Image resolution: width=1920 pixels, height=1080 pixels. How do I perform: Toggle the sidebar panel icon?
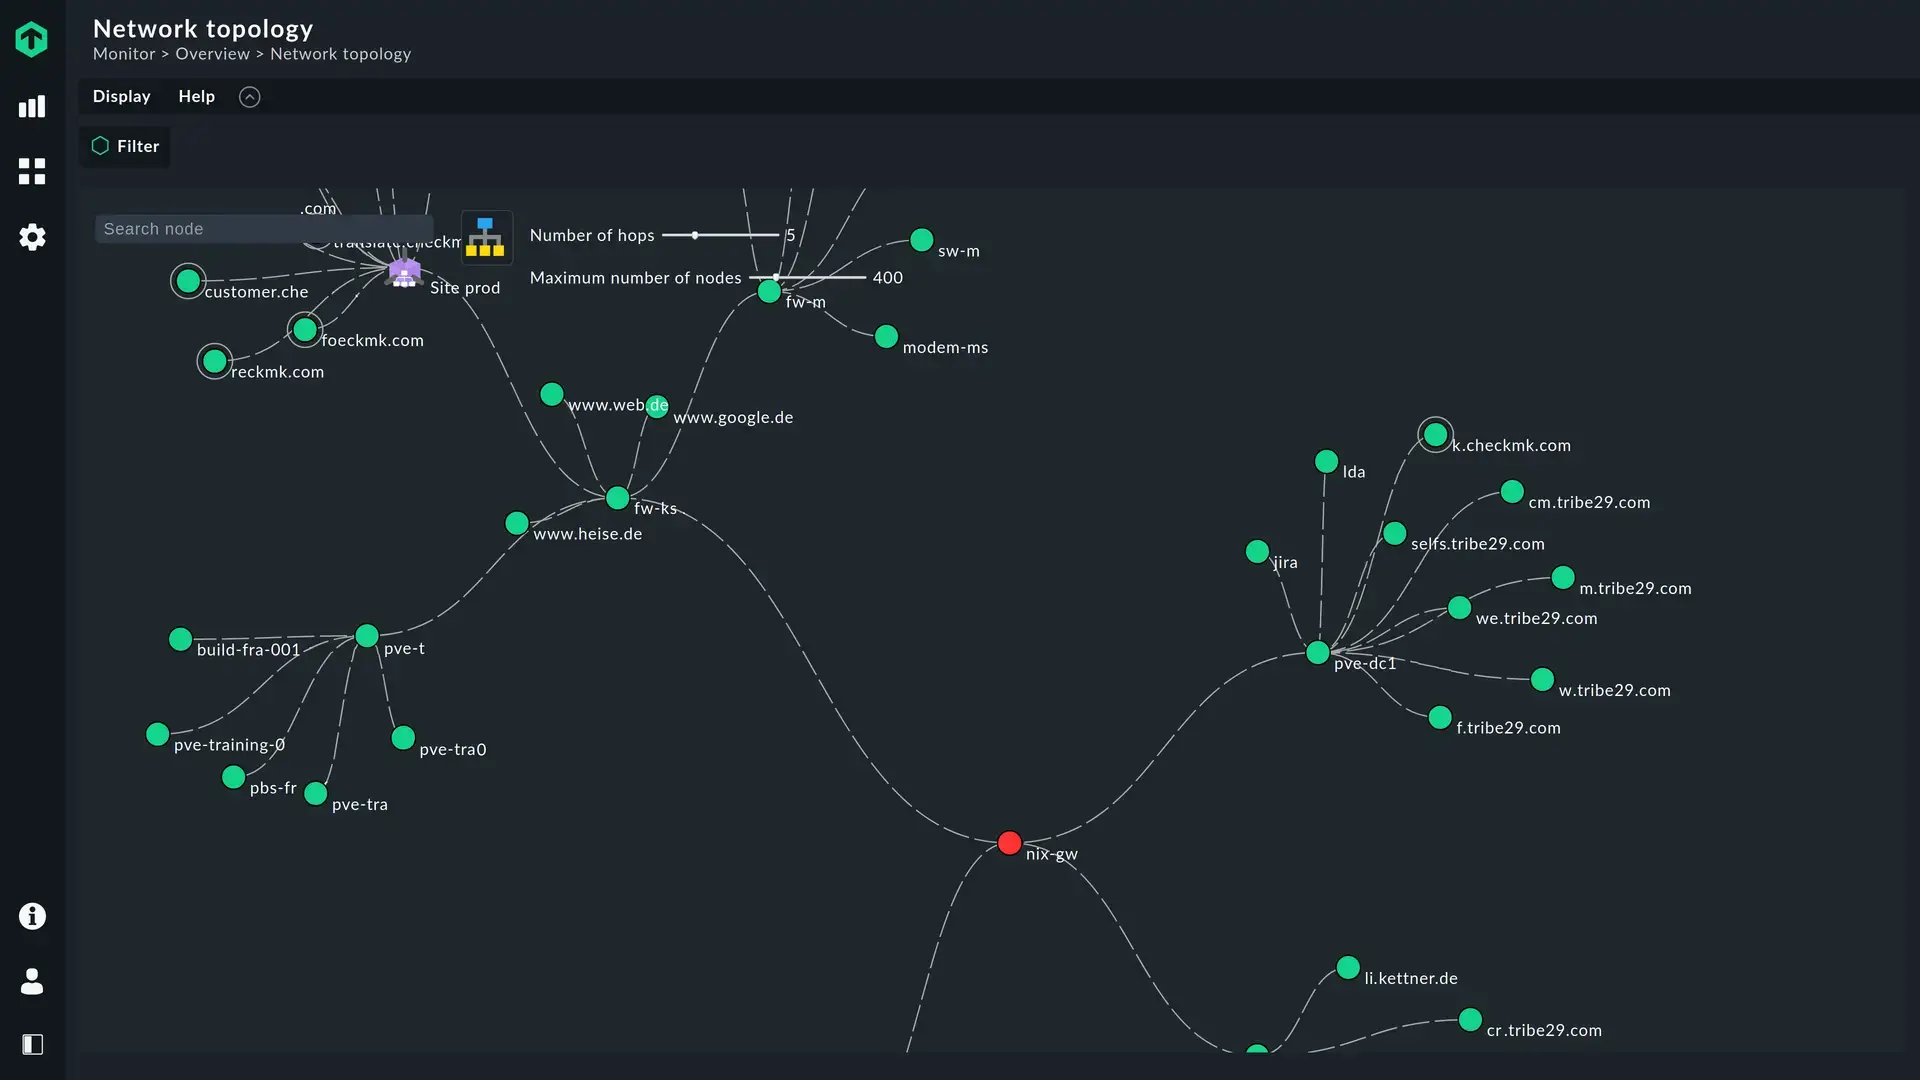[x=32, y=1045]
